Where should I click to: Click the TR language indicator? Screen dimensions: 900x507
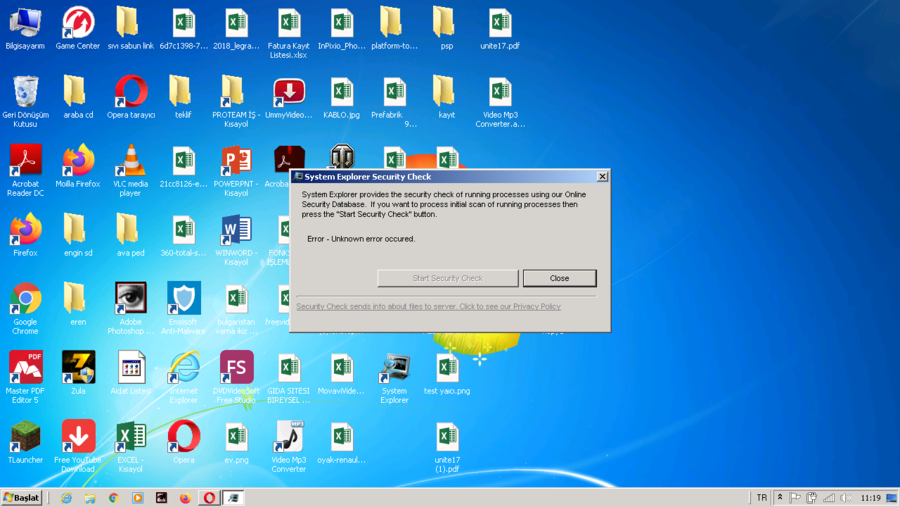(x=762, y=498)
